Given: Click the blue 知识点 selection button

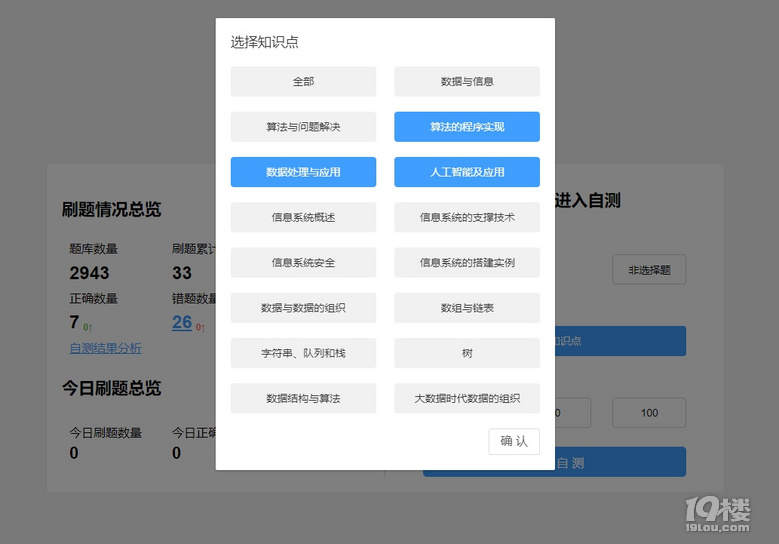Looking at the screenshot, I should click(620, 341).
